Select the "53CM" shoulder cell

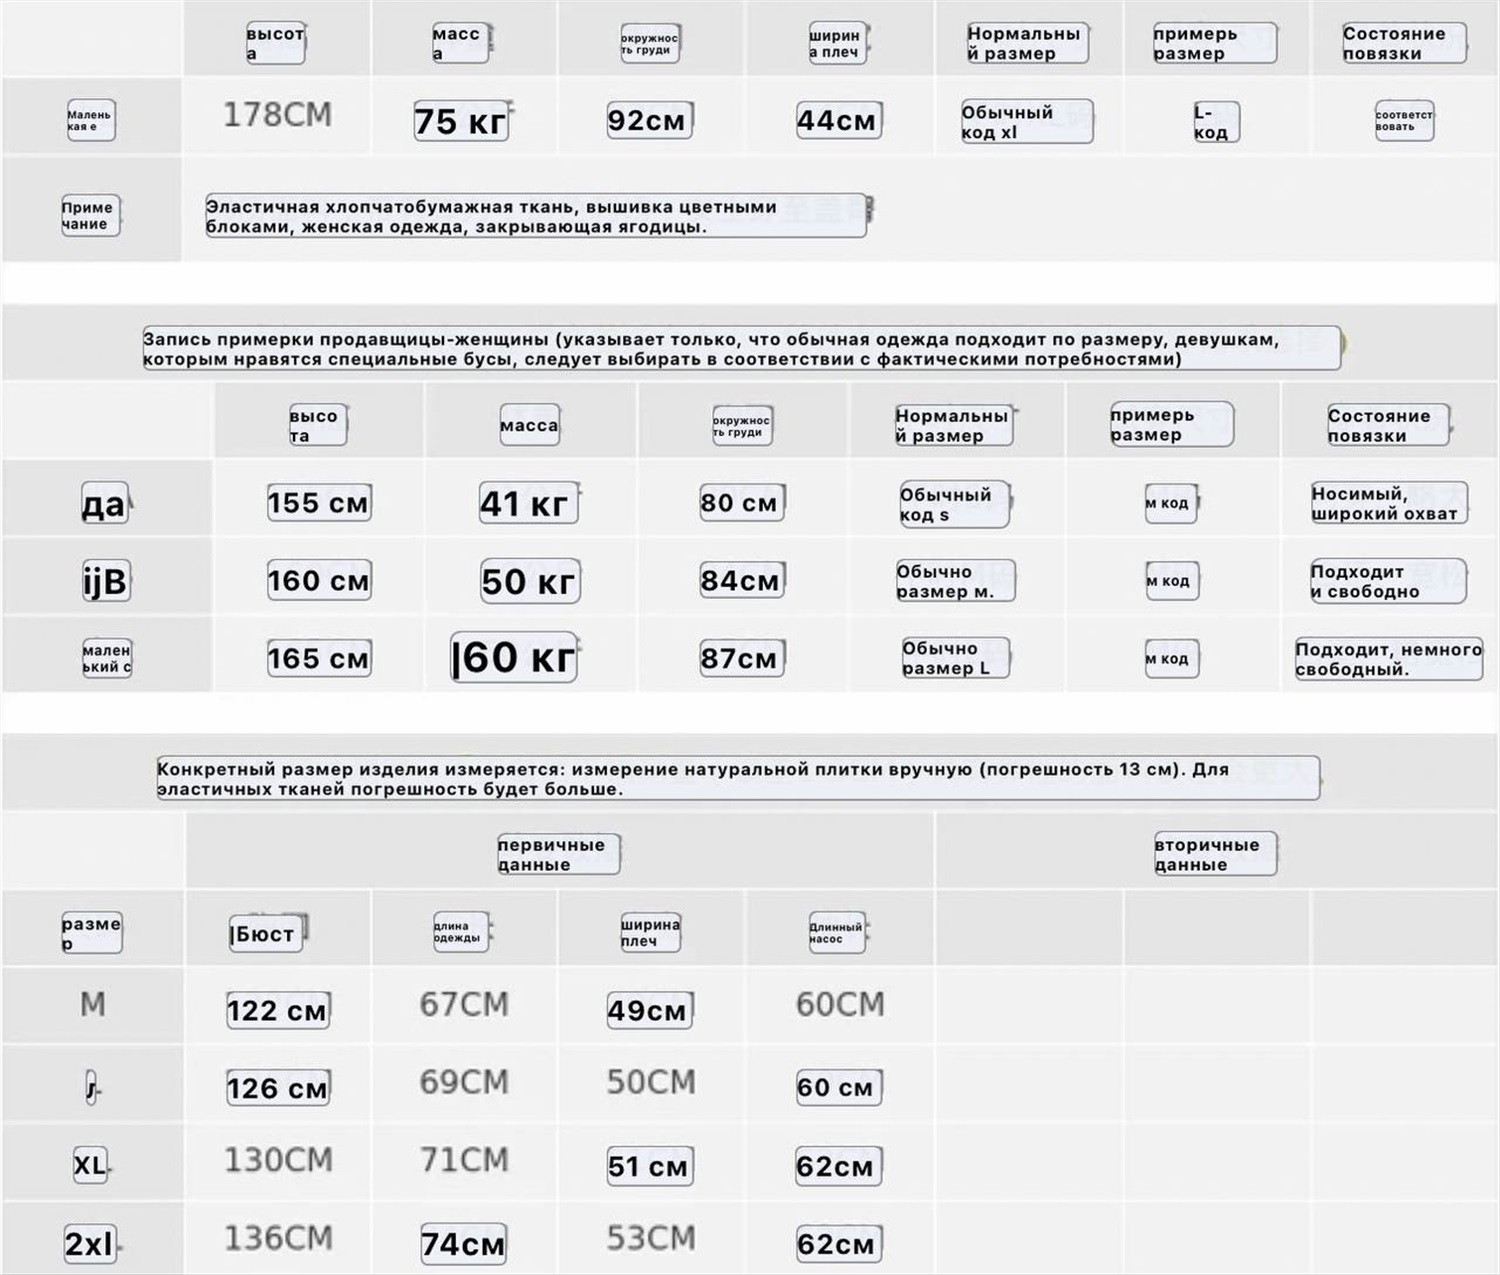[x=651, y=1238]
